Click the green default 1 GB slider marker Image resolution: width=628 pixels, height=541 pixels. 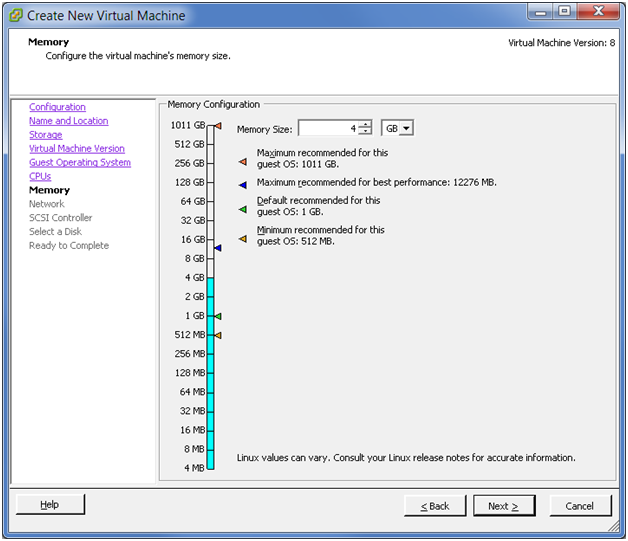tap(218, 316)
